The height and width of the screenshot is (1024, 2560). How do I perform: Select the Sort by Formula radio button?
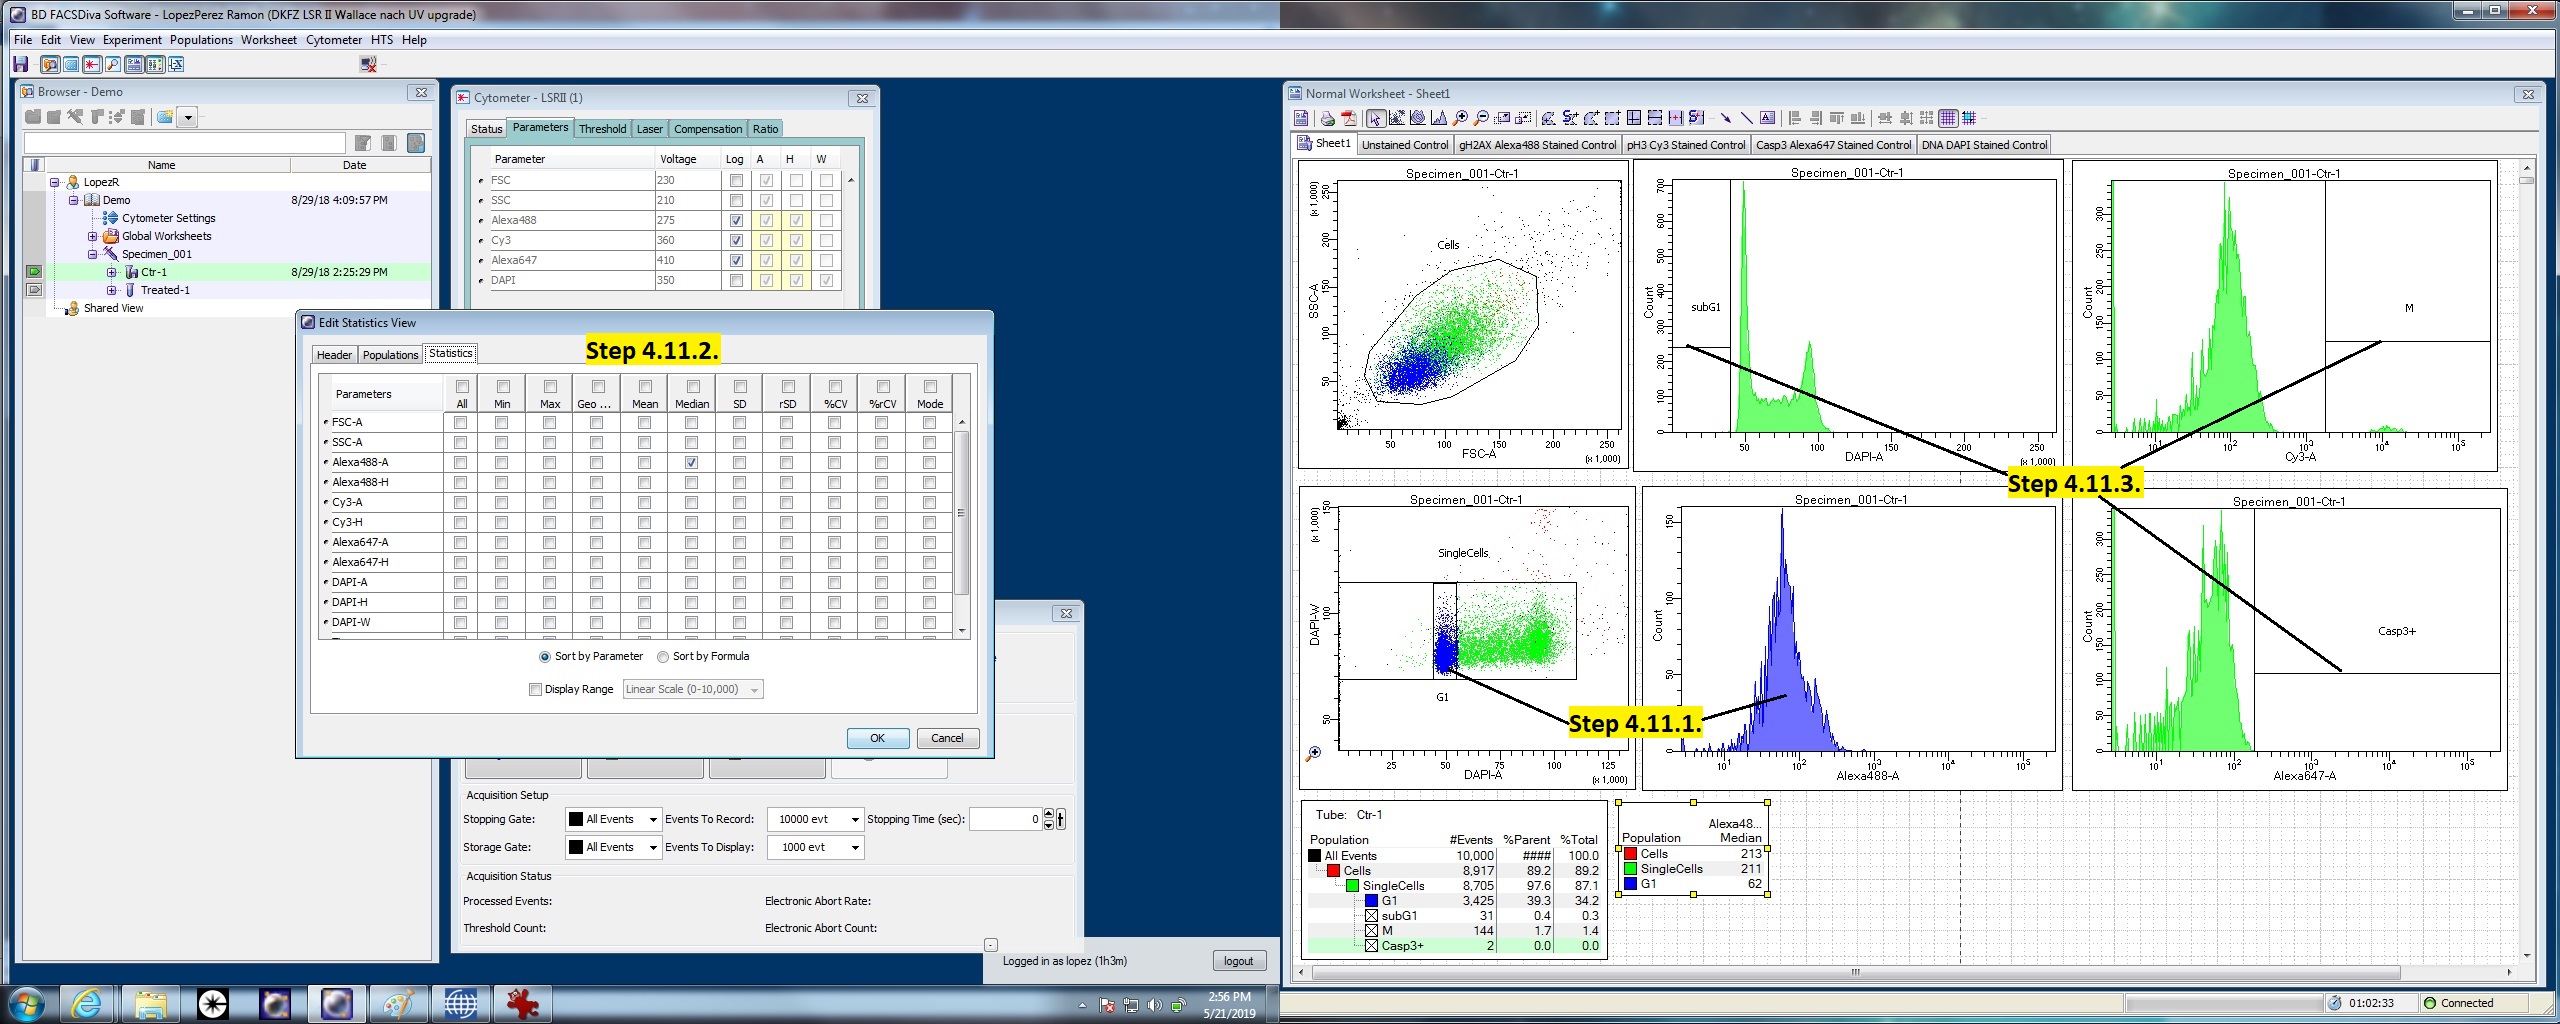[x=663, y=657]
